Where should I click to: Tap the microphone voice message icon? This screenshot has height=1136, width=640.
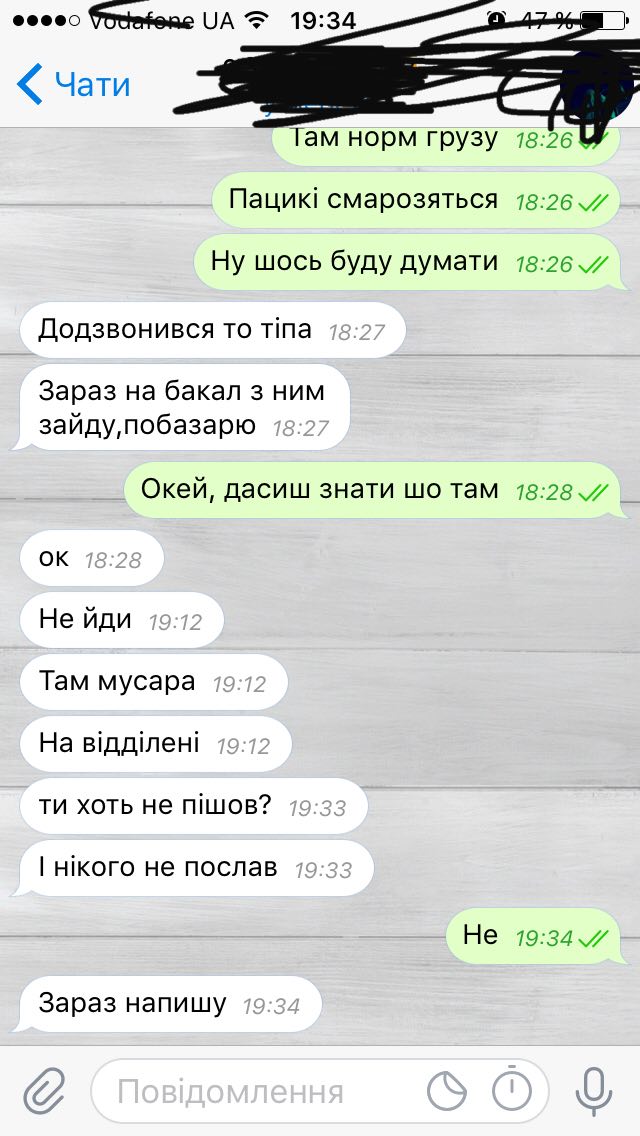click(594, 1092)
